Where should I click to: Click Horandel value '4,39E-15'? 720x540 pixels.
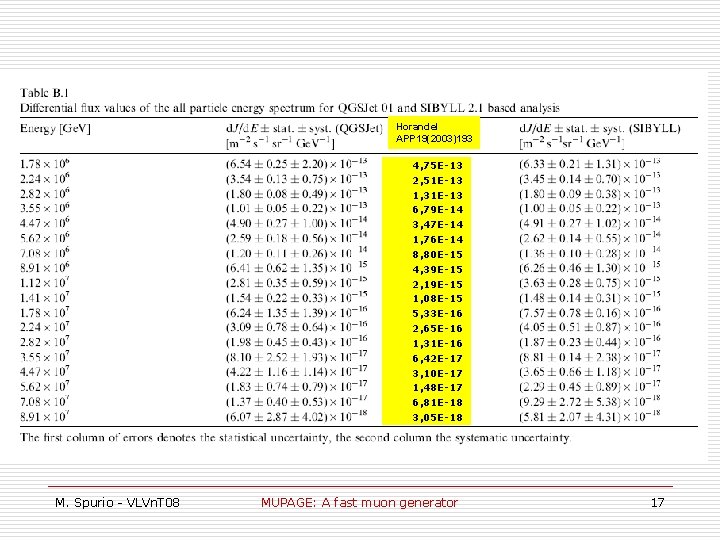(x=437, y=270)
